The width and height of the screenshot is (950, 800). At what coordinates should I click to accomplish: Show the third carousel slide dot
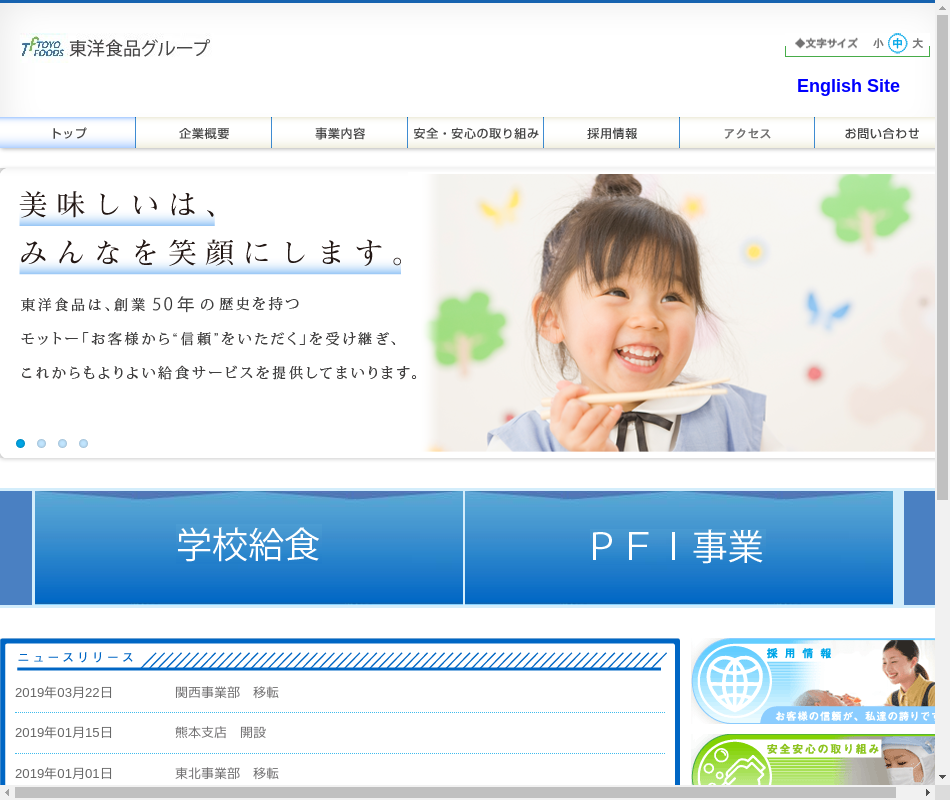(63, 443)
